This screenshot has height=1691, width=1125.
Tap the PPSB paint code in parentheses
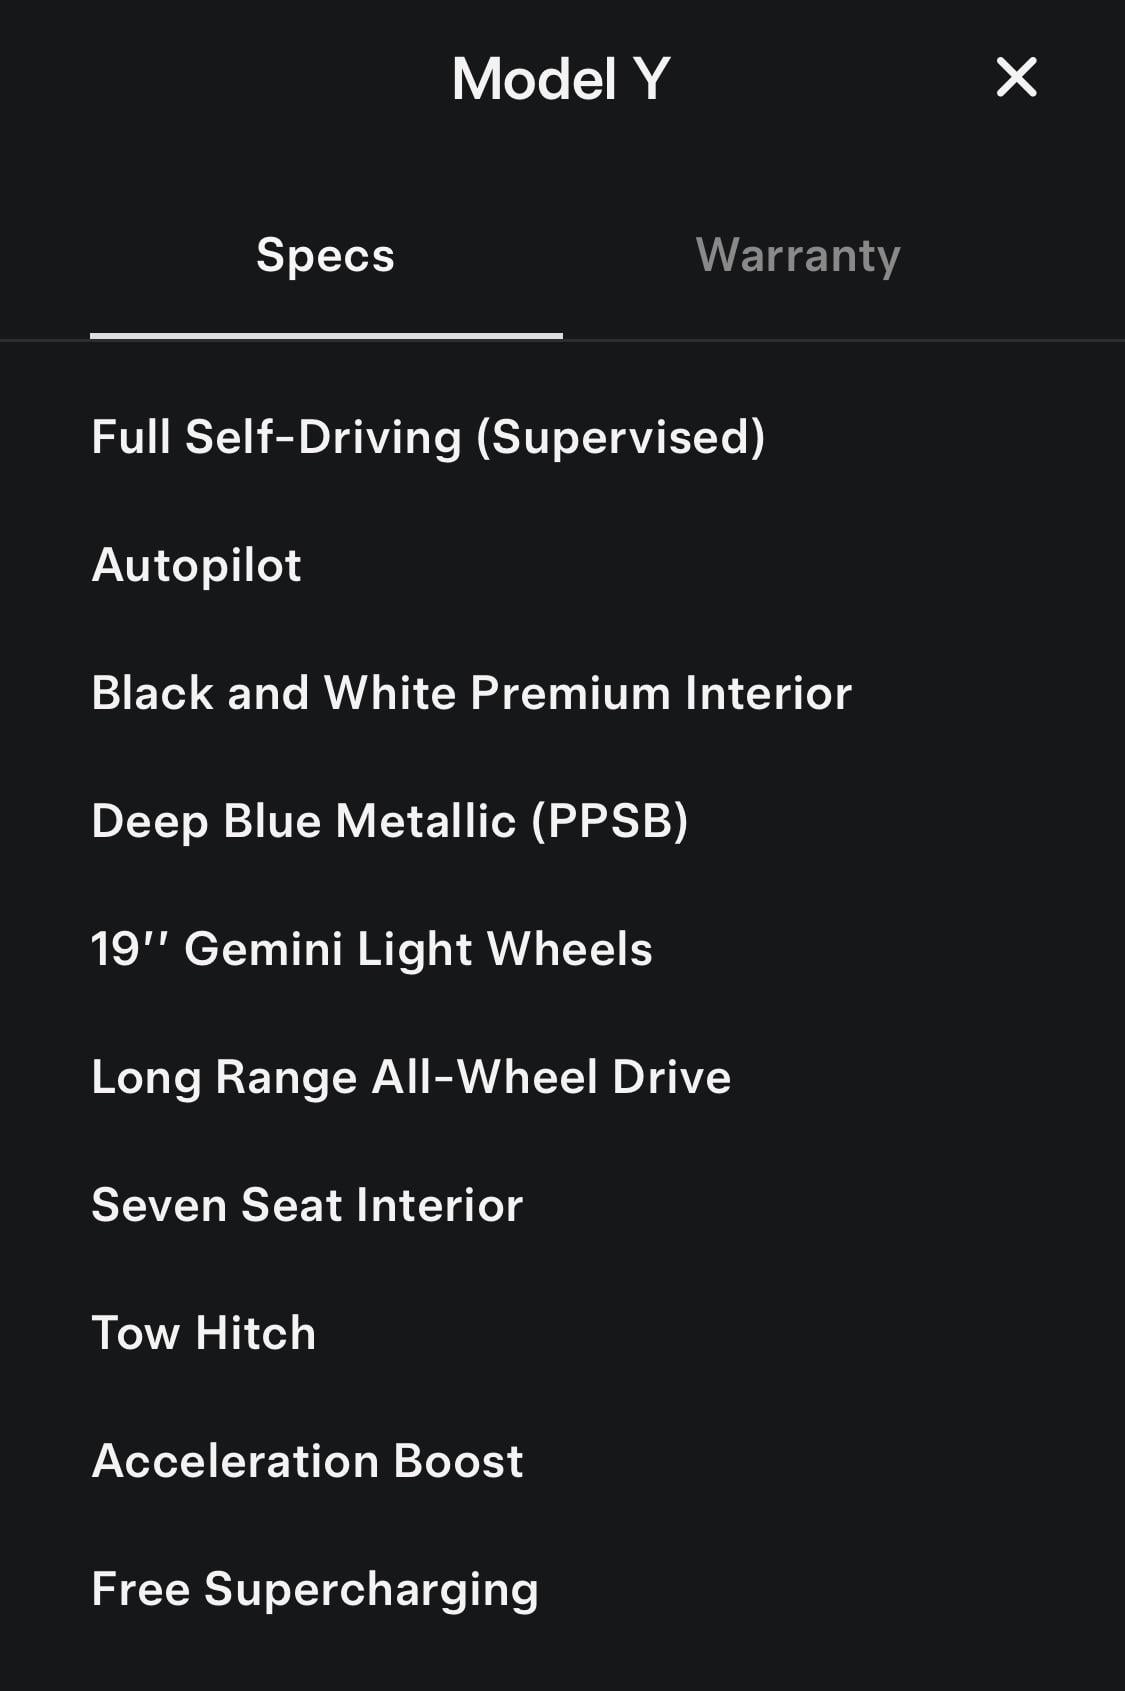pyautogui.click(x=610, y=821)
